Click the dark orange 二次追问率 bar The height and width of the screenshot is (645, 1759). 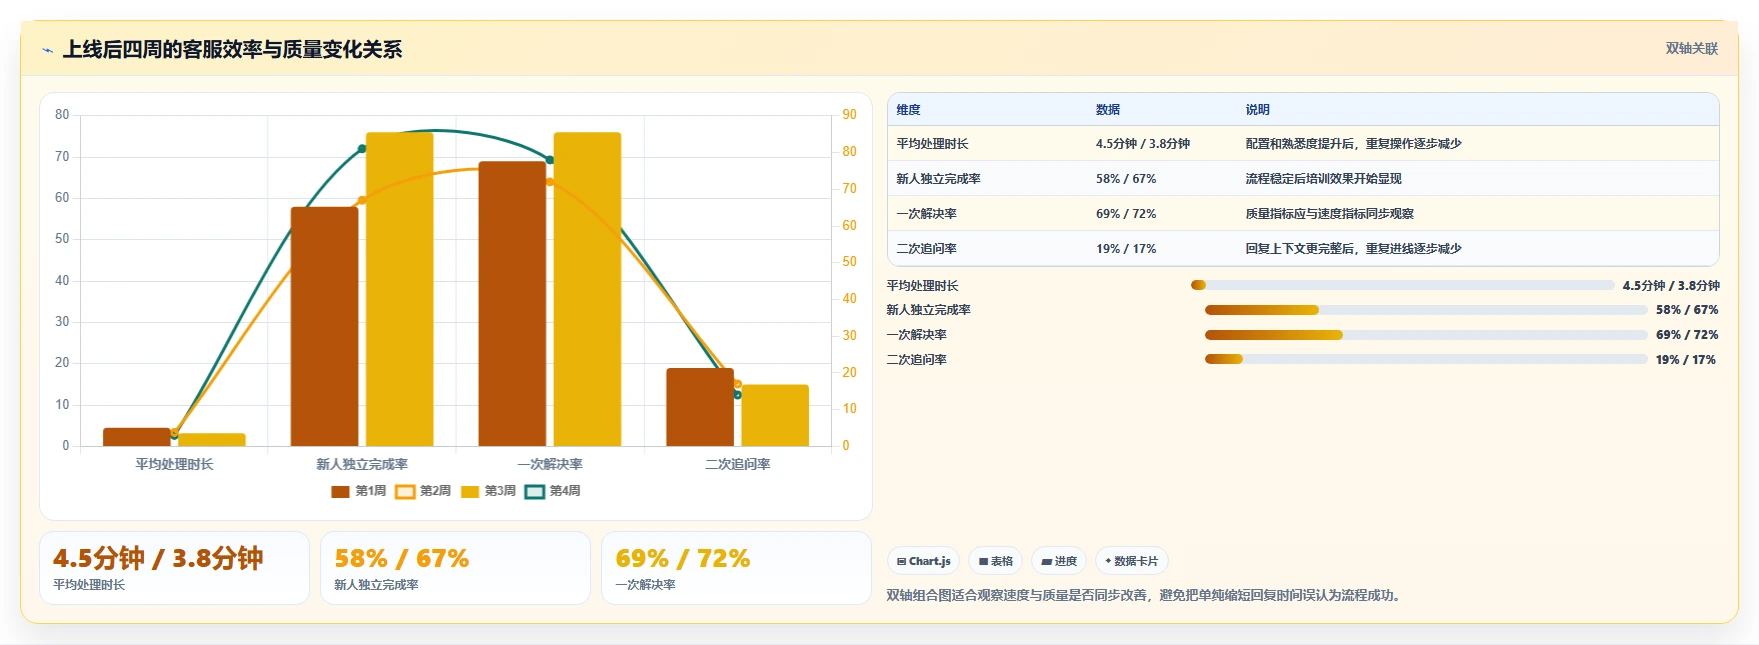pos(700,407)
